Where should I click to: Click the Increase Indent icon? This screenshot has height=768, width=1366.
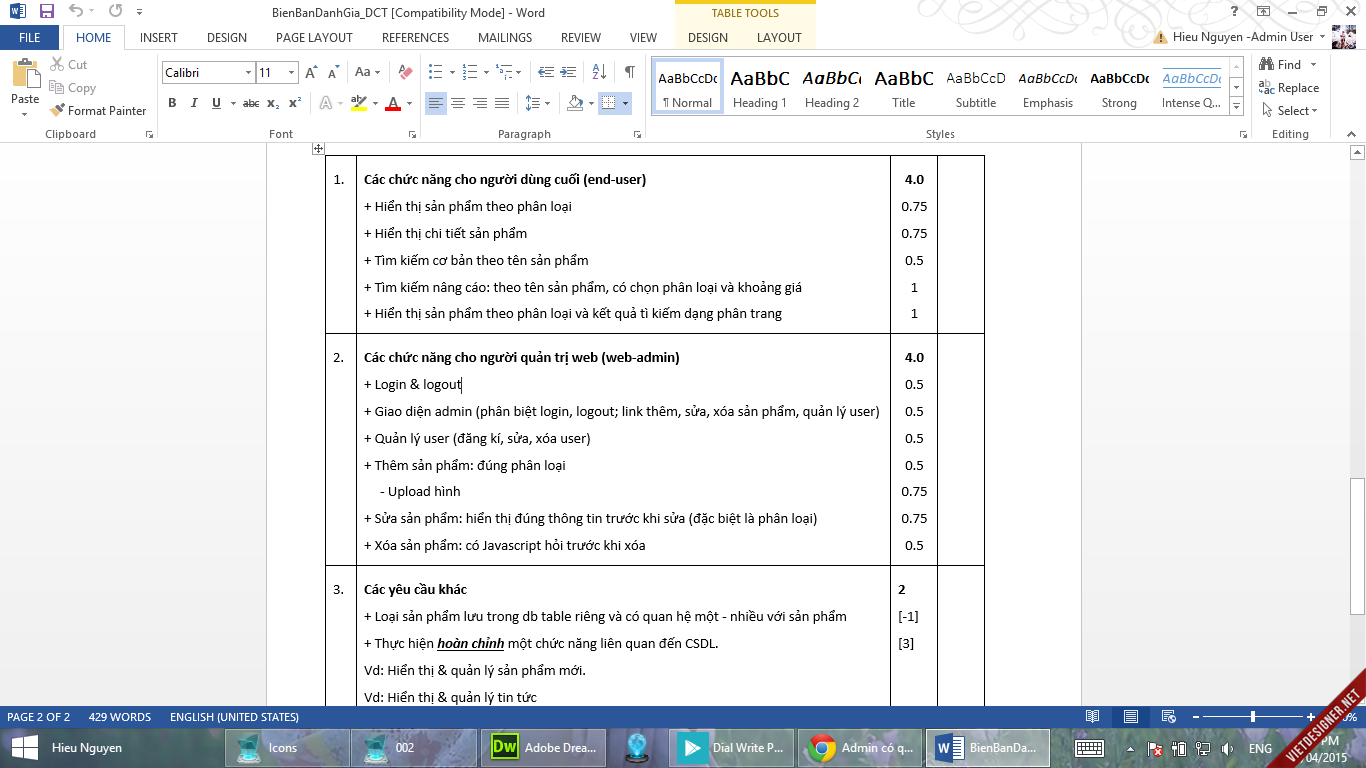[x=569, y=72]
